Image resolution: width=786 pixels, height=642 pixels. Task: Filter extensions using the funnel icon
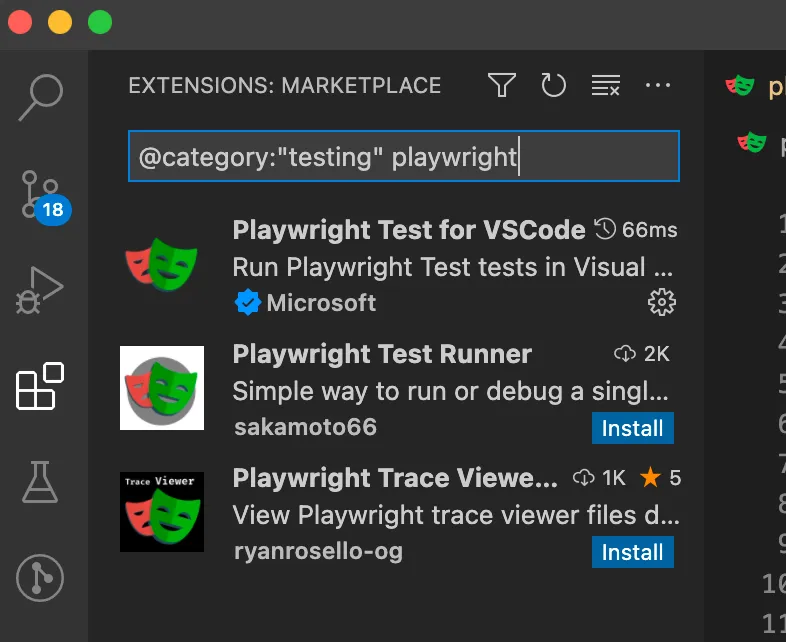click(x=502, y=86)
